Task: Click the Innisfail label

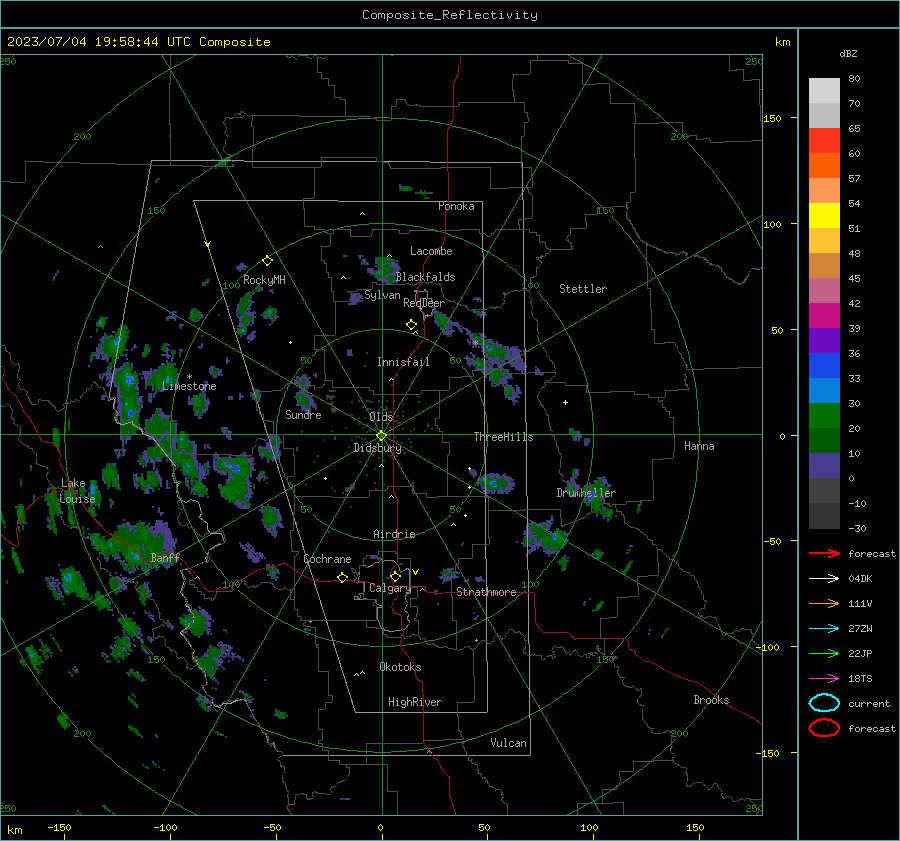Action: (403, 362)
